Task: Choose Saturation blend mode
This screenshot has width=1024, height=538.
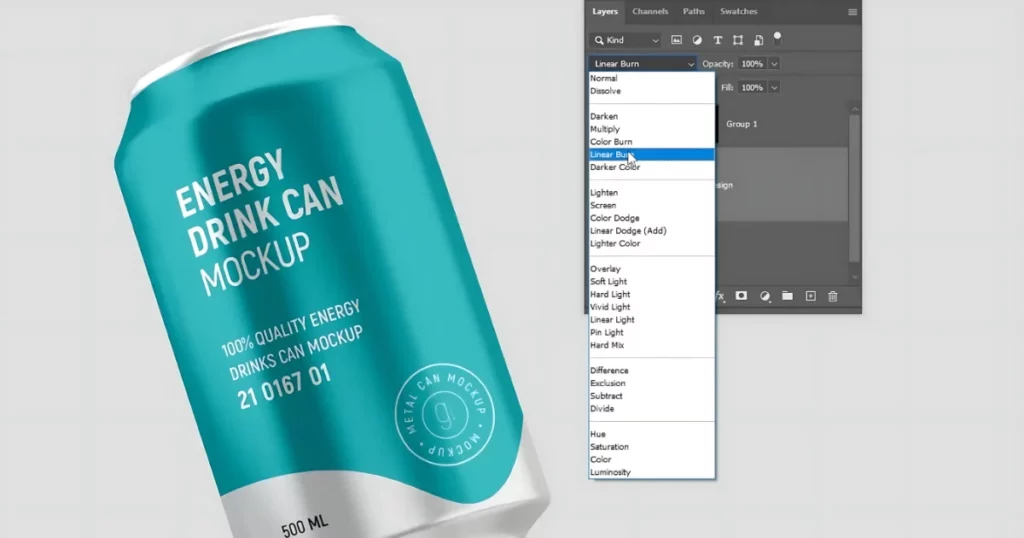Action: 652,447
